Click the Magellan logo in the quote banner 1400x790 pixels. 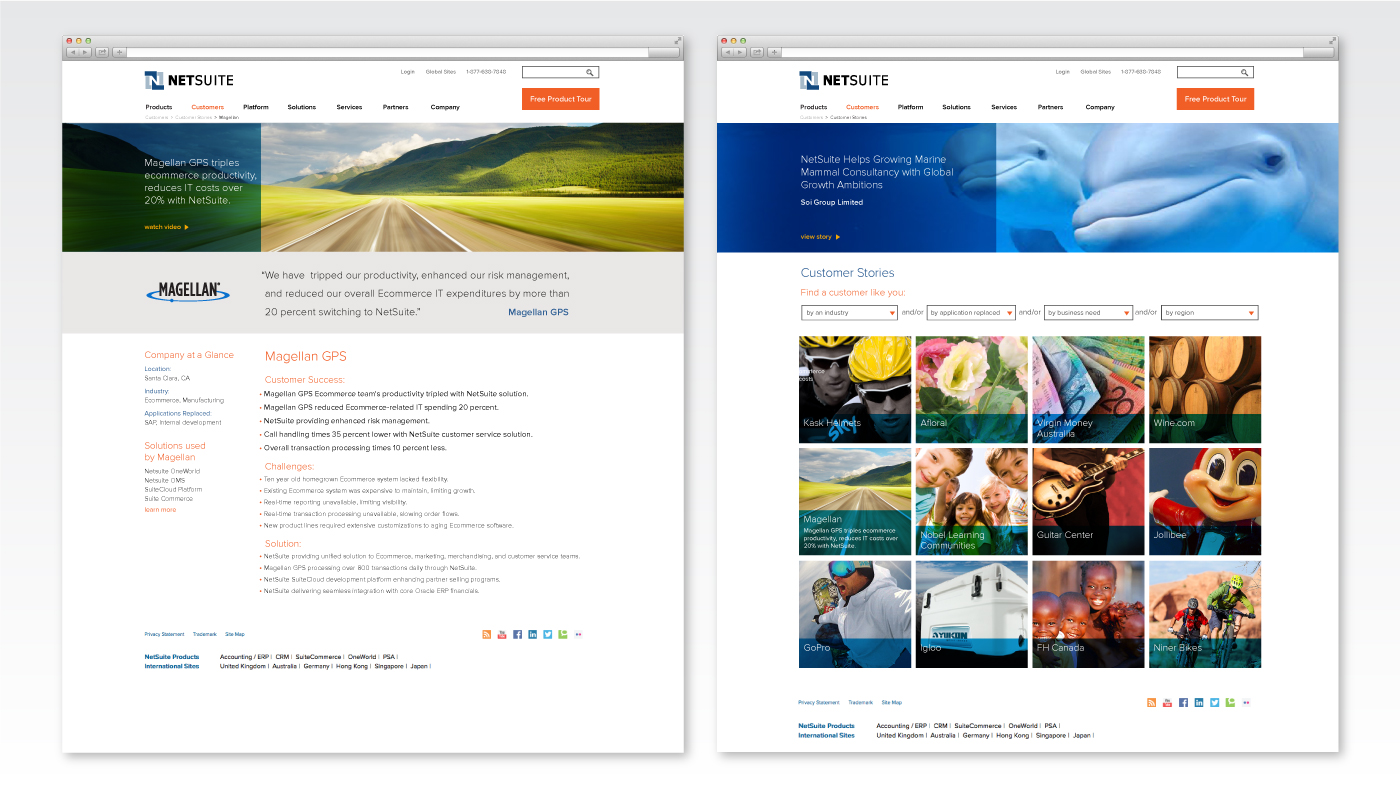coord(188,292)
